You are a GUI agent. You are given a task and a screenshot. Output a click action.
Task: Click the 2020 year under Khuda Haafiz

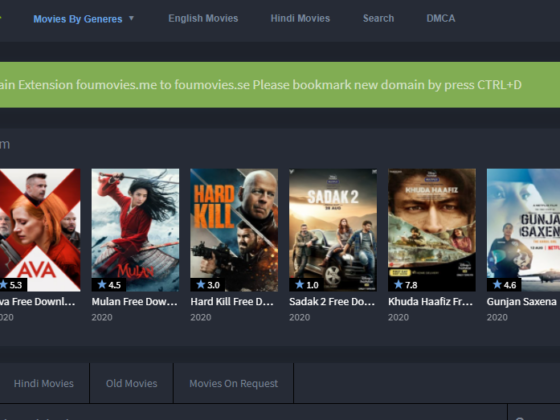coord(399,318)
